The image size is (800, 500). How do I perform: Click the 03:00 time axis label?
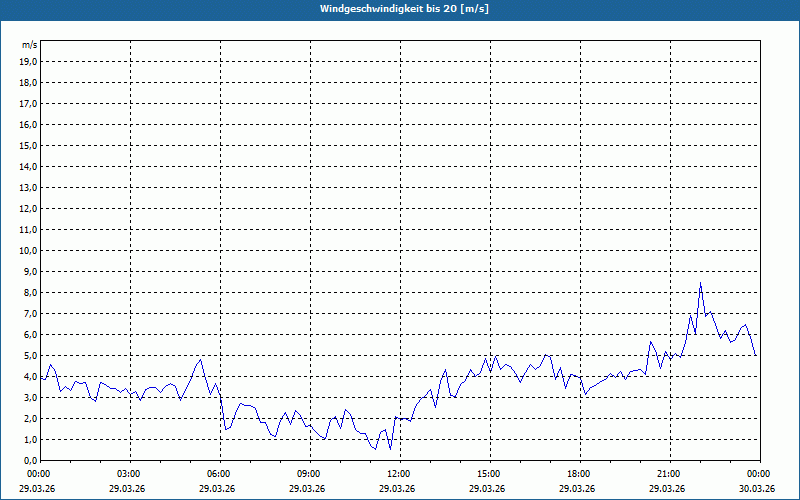pos(129,474)
